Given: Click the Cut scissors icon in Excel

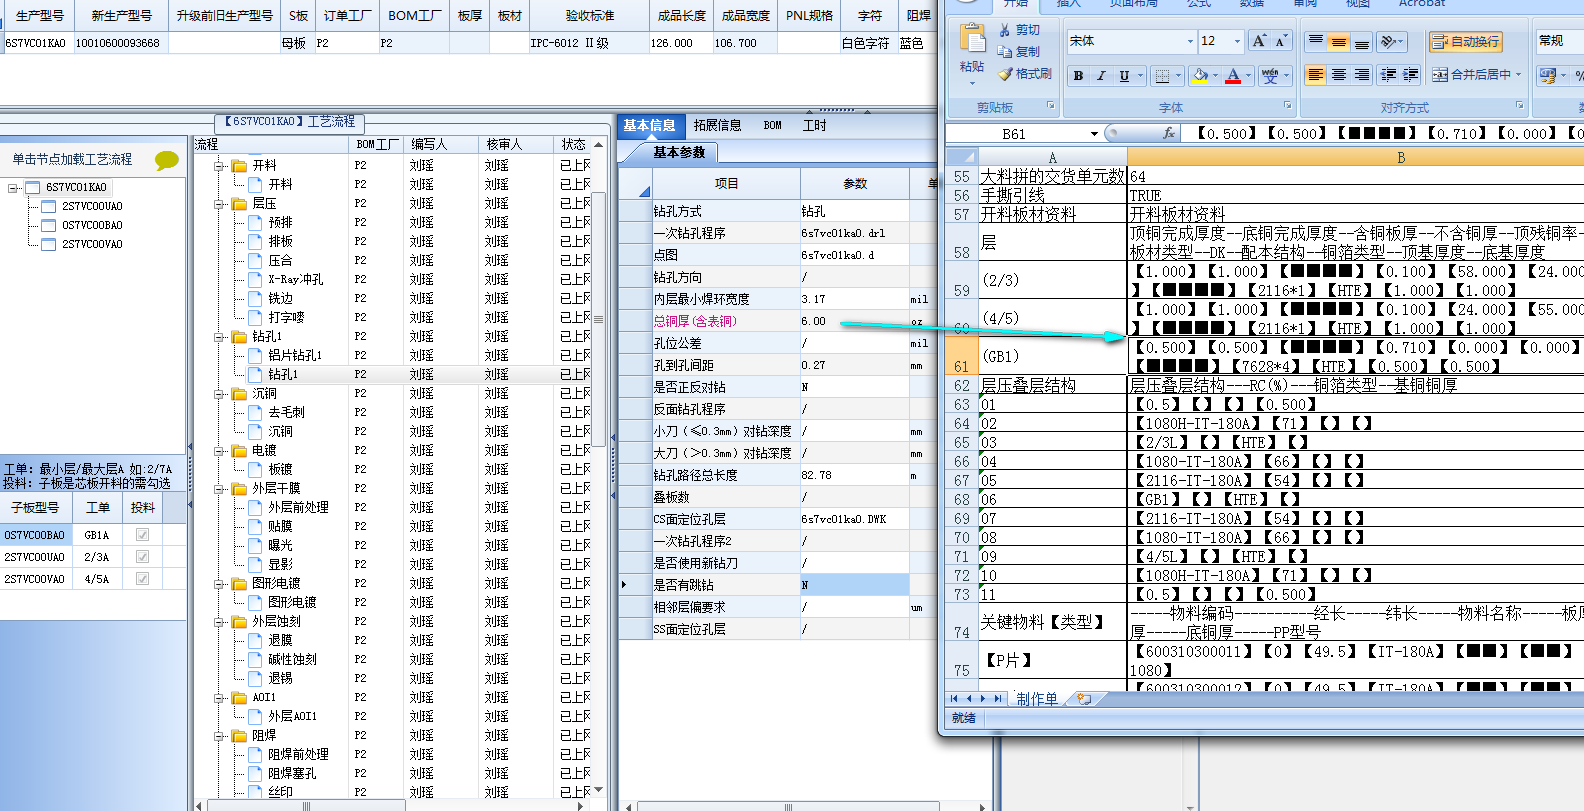Looking at the screenshot, I should (x=1005, y=31).
